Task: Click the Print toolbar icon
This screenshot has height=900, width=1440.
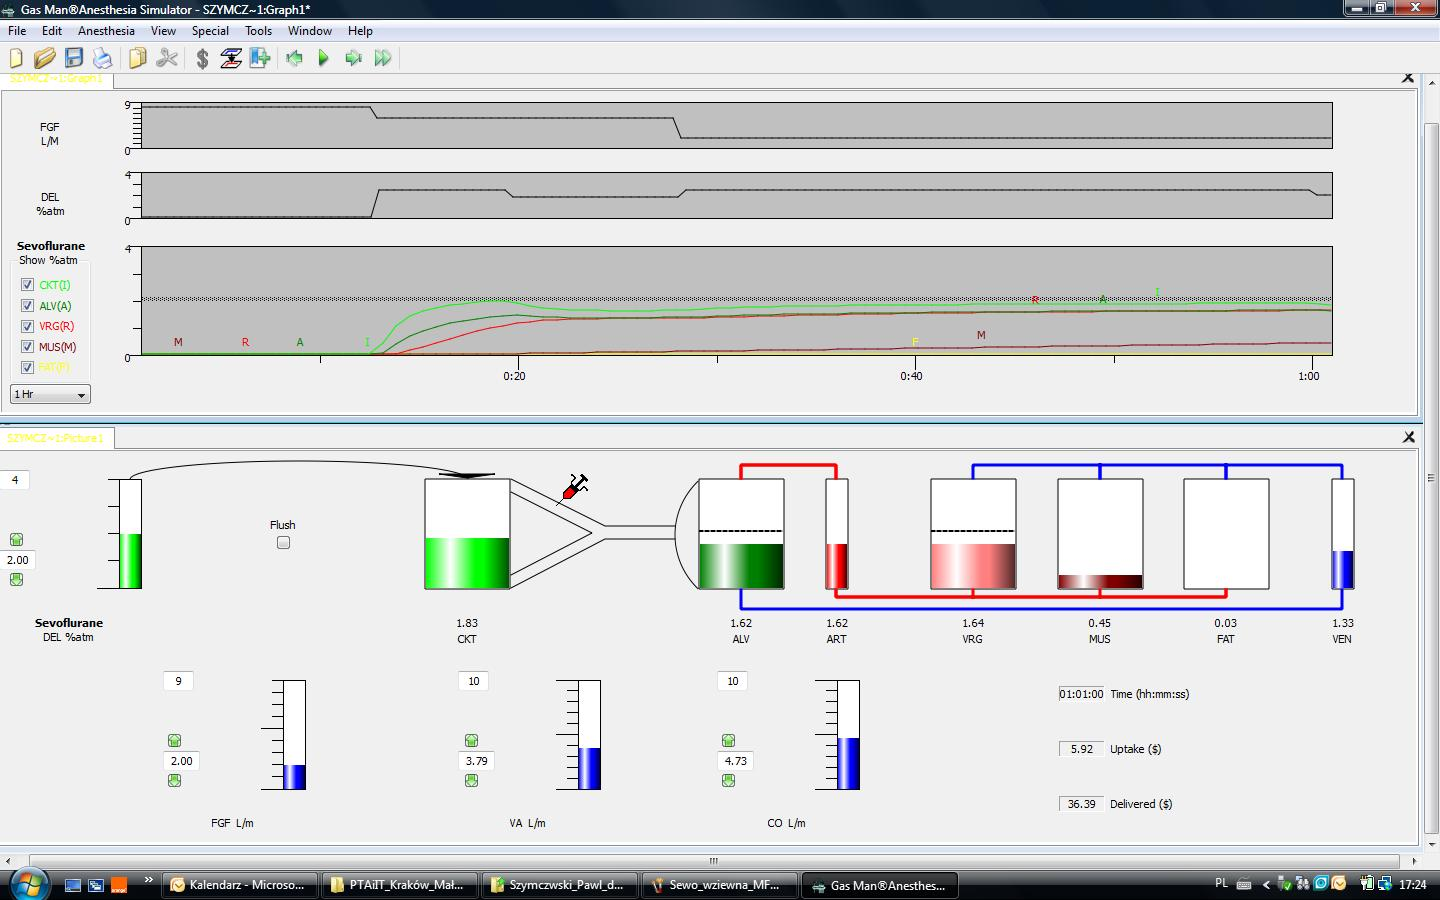Action: pos(102,58)
